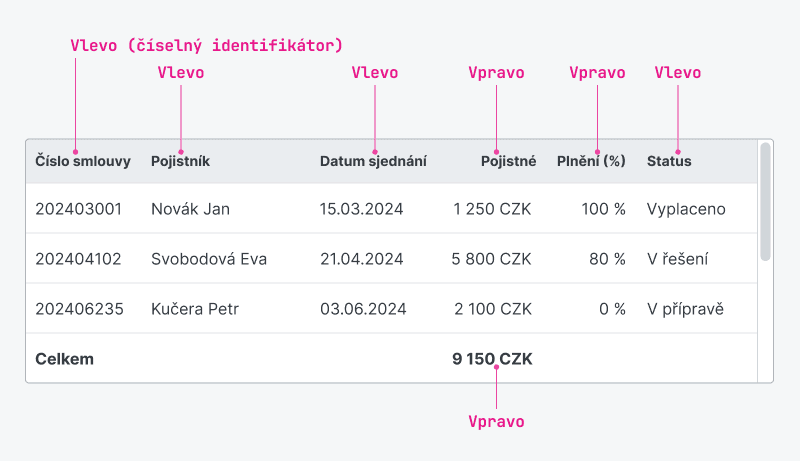Click the date 21.04.2024 cell

tap(362, 259)
